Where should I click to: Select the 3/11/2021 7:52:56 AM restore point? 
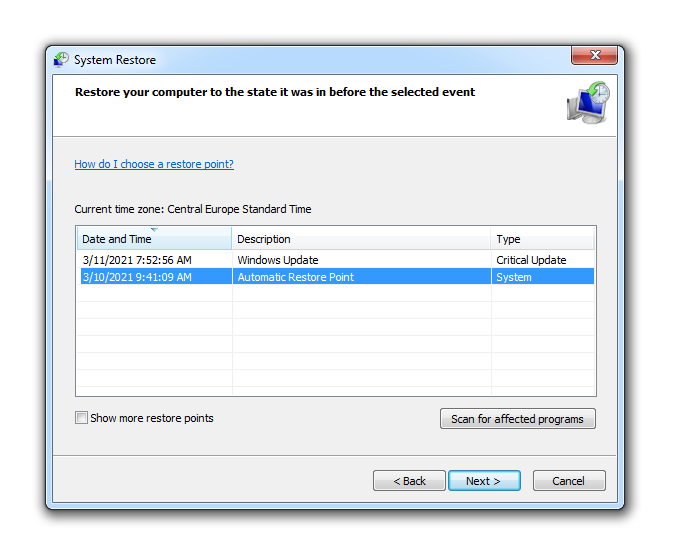click(x=337, y=260)
